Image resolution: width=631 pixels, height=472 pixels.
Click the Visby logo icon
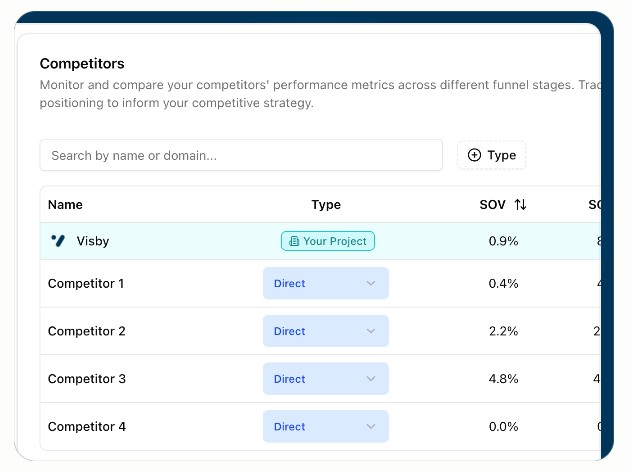[58, 241]
